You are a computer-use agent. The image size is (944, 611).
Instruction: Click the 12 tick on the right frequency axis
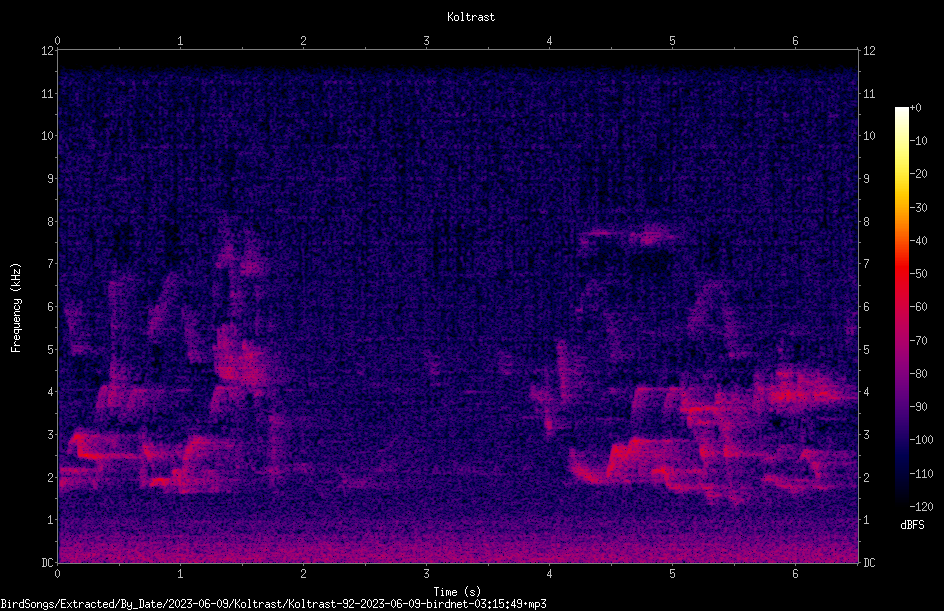(869, 51)
